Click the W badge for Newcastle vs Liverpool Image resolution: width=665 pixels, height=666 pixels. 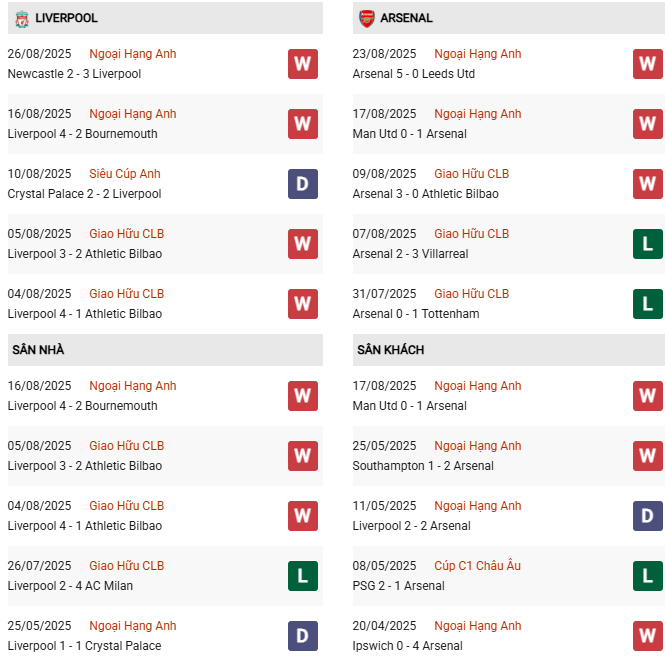click(303, 64)
